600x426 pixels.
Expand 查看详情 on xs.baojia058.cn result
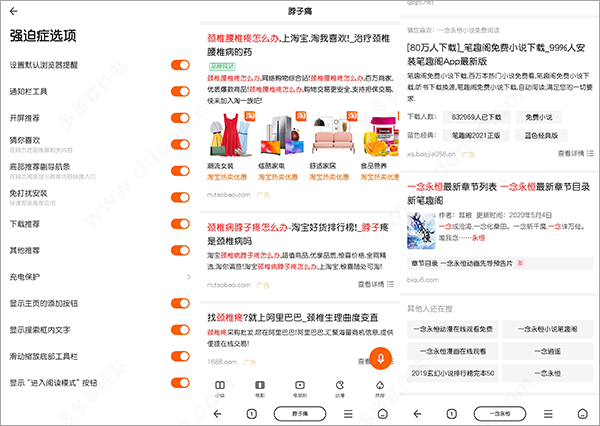pos(576,153)
